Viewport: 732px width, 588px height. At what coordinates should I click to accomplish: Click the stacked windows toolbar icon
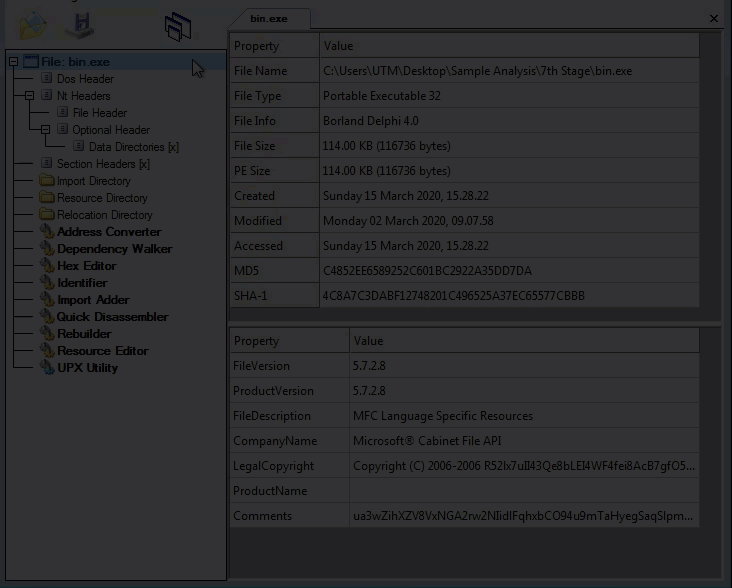tap(178, 27)
